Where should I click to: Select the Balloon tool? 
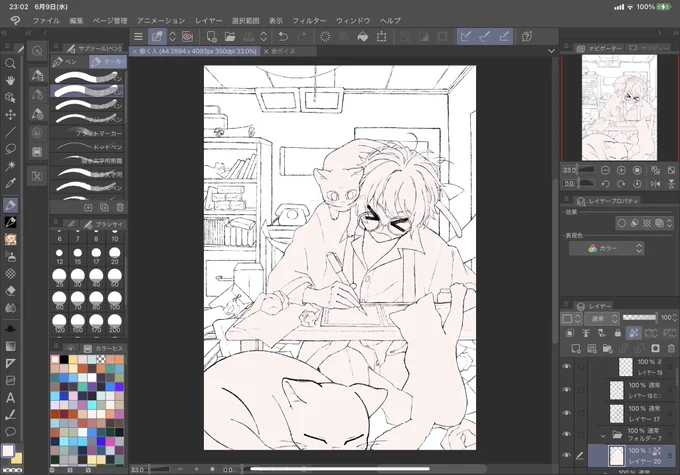click(x=10, y=432)
